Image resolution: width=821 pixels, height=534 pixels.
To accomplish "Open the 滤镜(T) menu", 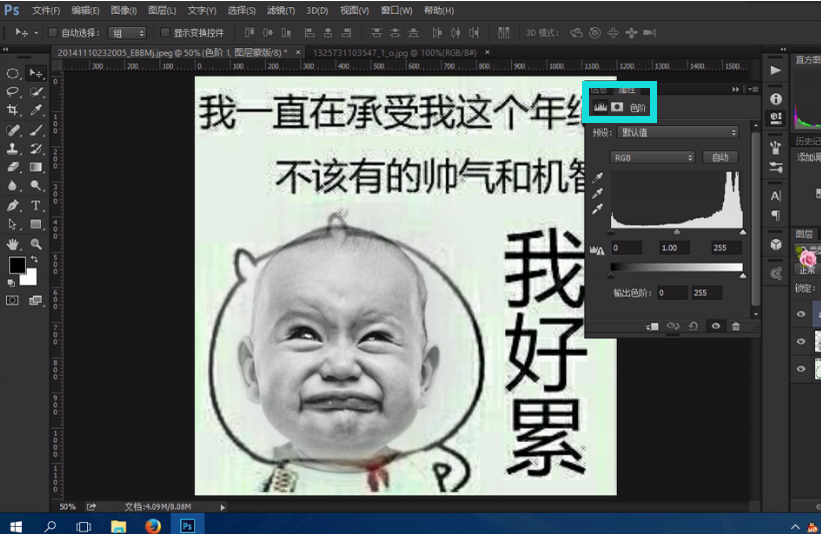I will pos(281,10).
